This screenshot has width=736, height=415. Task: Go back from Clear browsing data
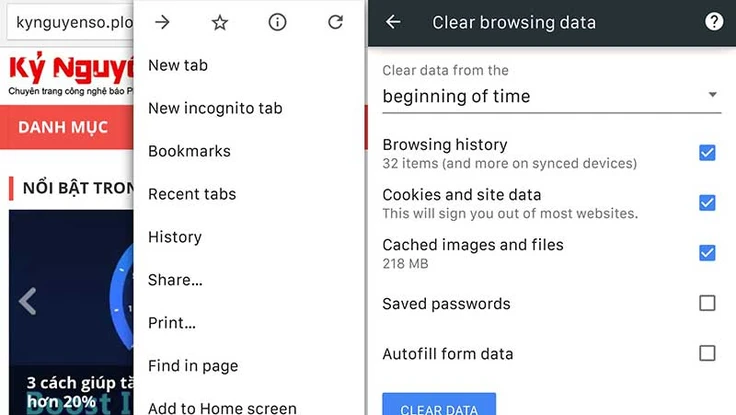click(x=393, y=22)
